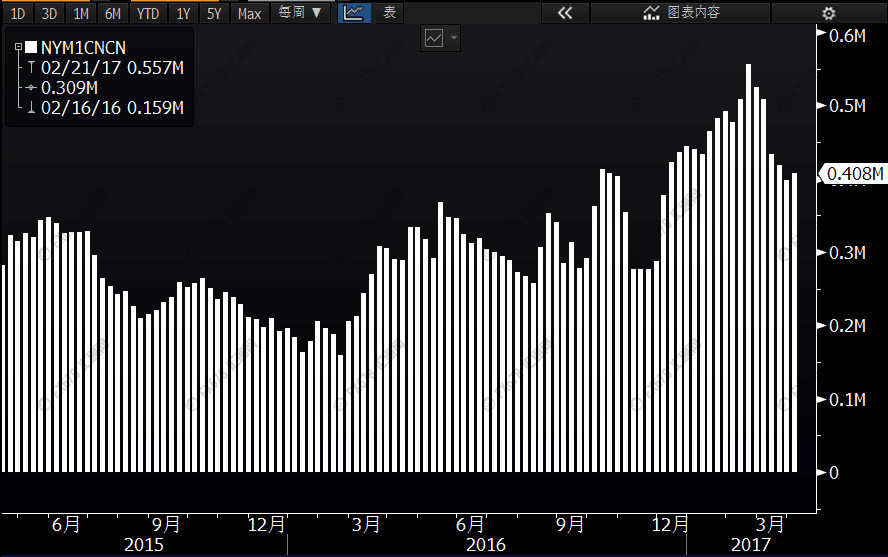Select the YTD time range

tap(147, 13)
